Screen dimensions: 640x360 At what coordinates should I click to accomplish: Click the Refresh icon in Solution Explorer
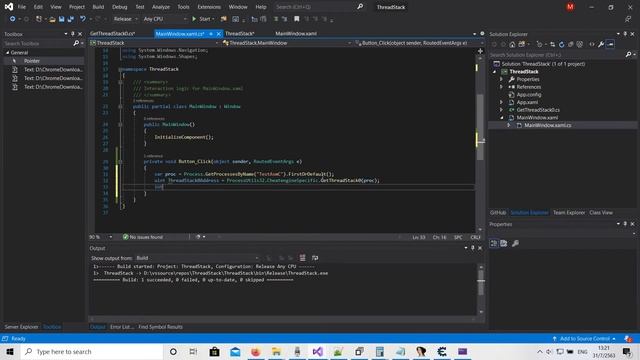coord(562,44)
